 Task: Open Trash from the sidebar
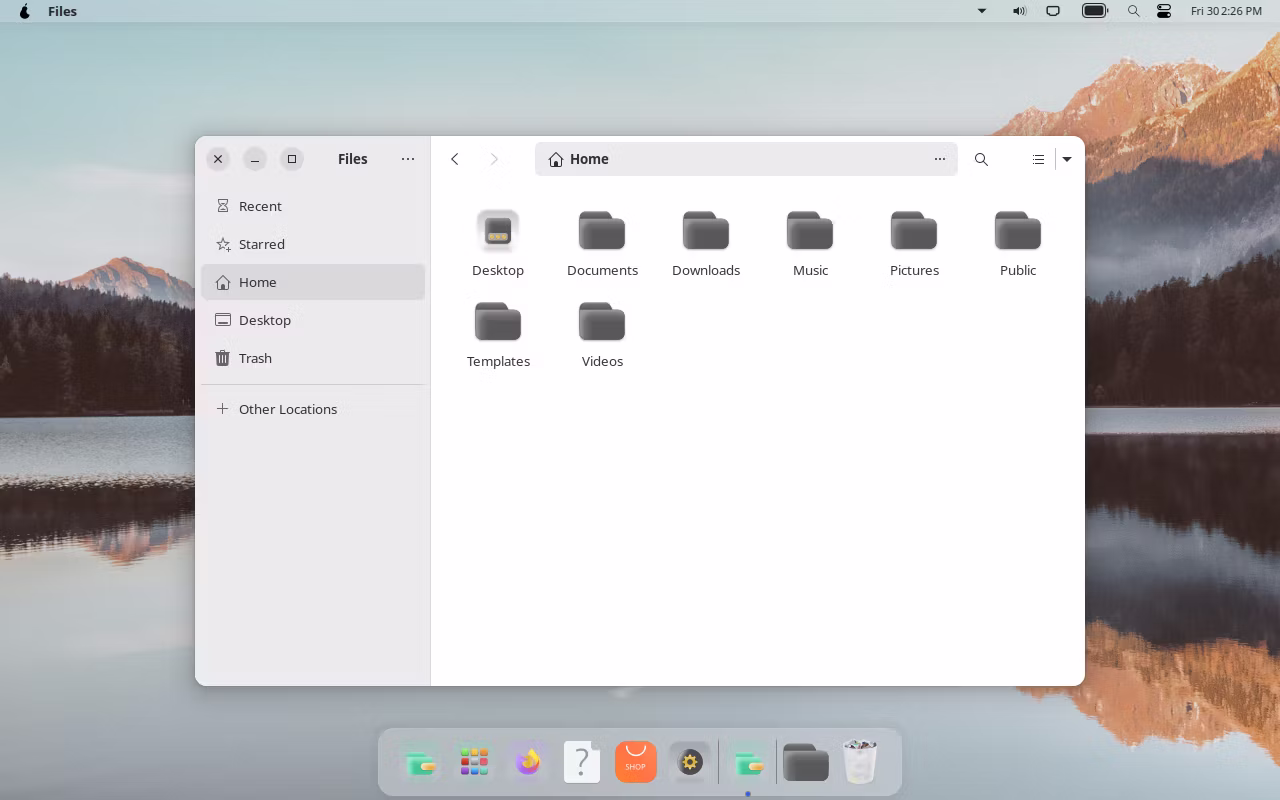tap(255, 358)
